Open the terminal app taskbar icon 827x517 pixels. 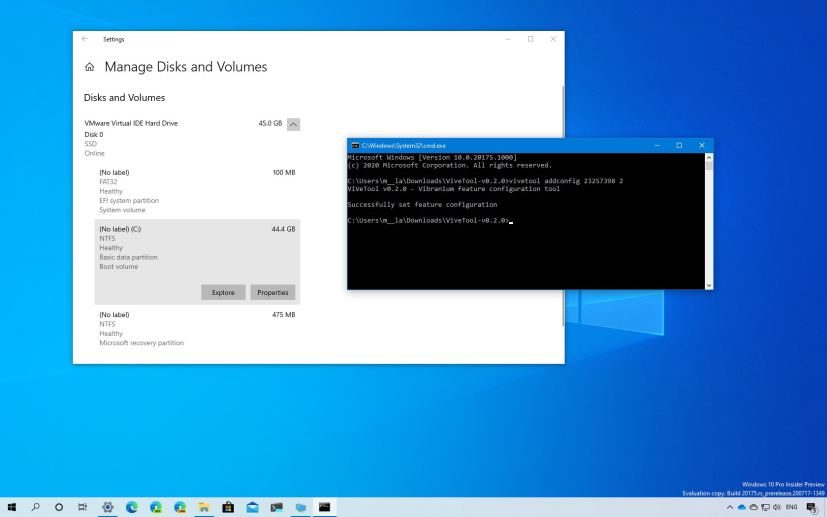click(276, 507)
